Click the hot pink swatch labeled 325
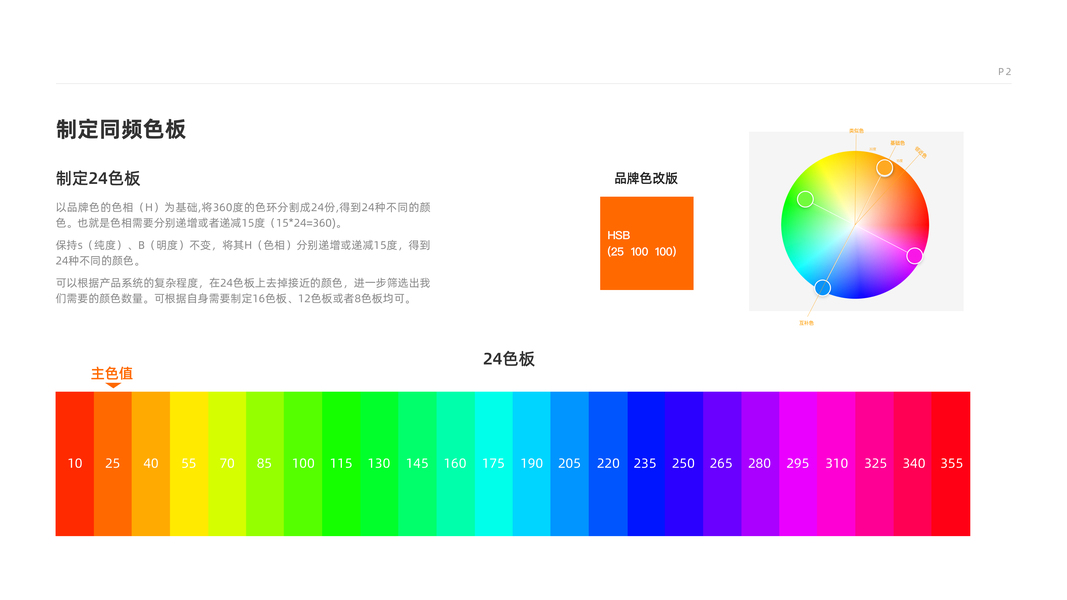The image size is (1067, 600). click(x=875, y=463)
